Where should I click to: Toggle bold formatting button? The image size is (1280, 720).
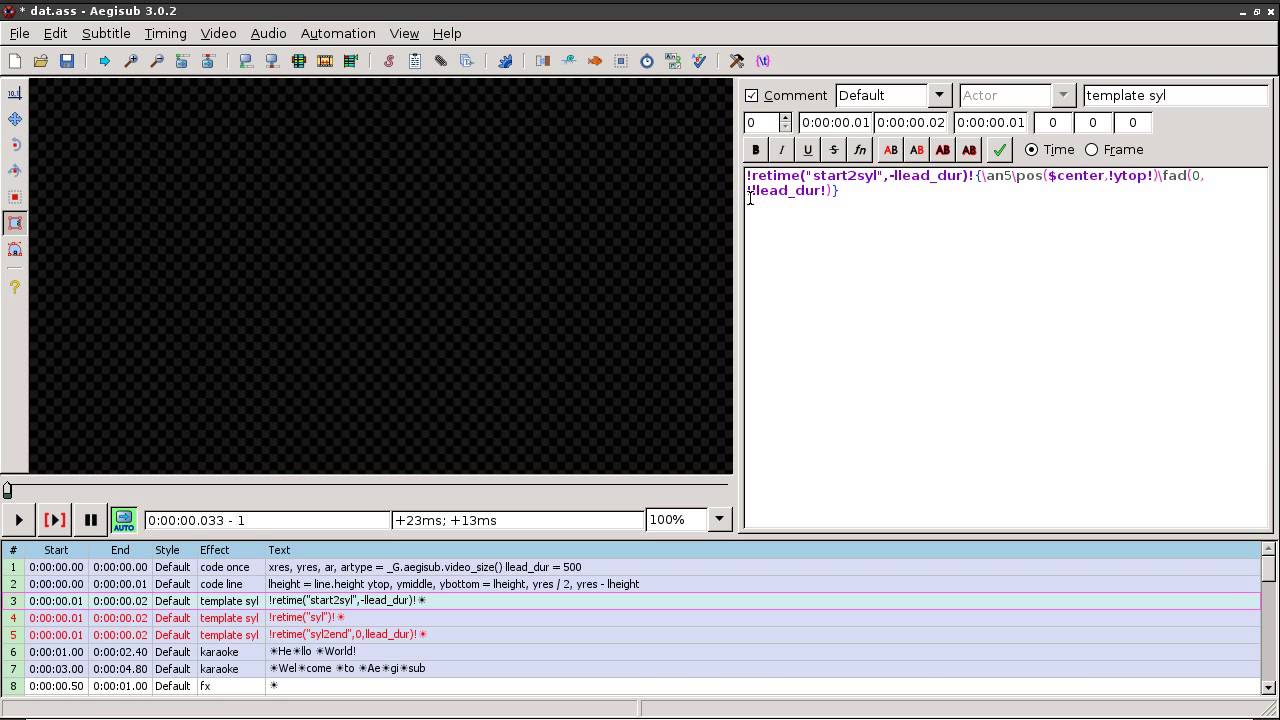(x=756, y=150)
